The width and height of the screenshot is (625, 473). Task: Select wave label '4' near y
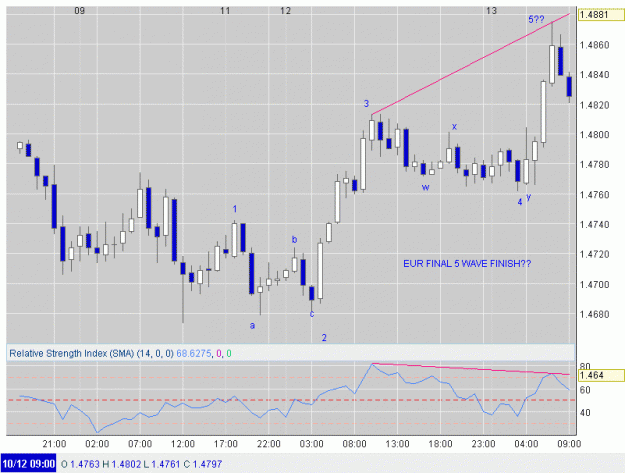[520, 202]
